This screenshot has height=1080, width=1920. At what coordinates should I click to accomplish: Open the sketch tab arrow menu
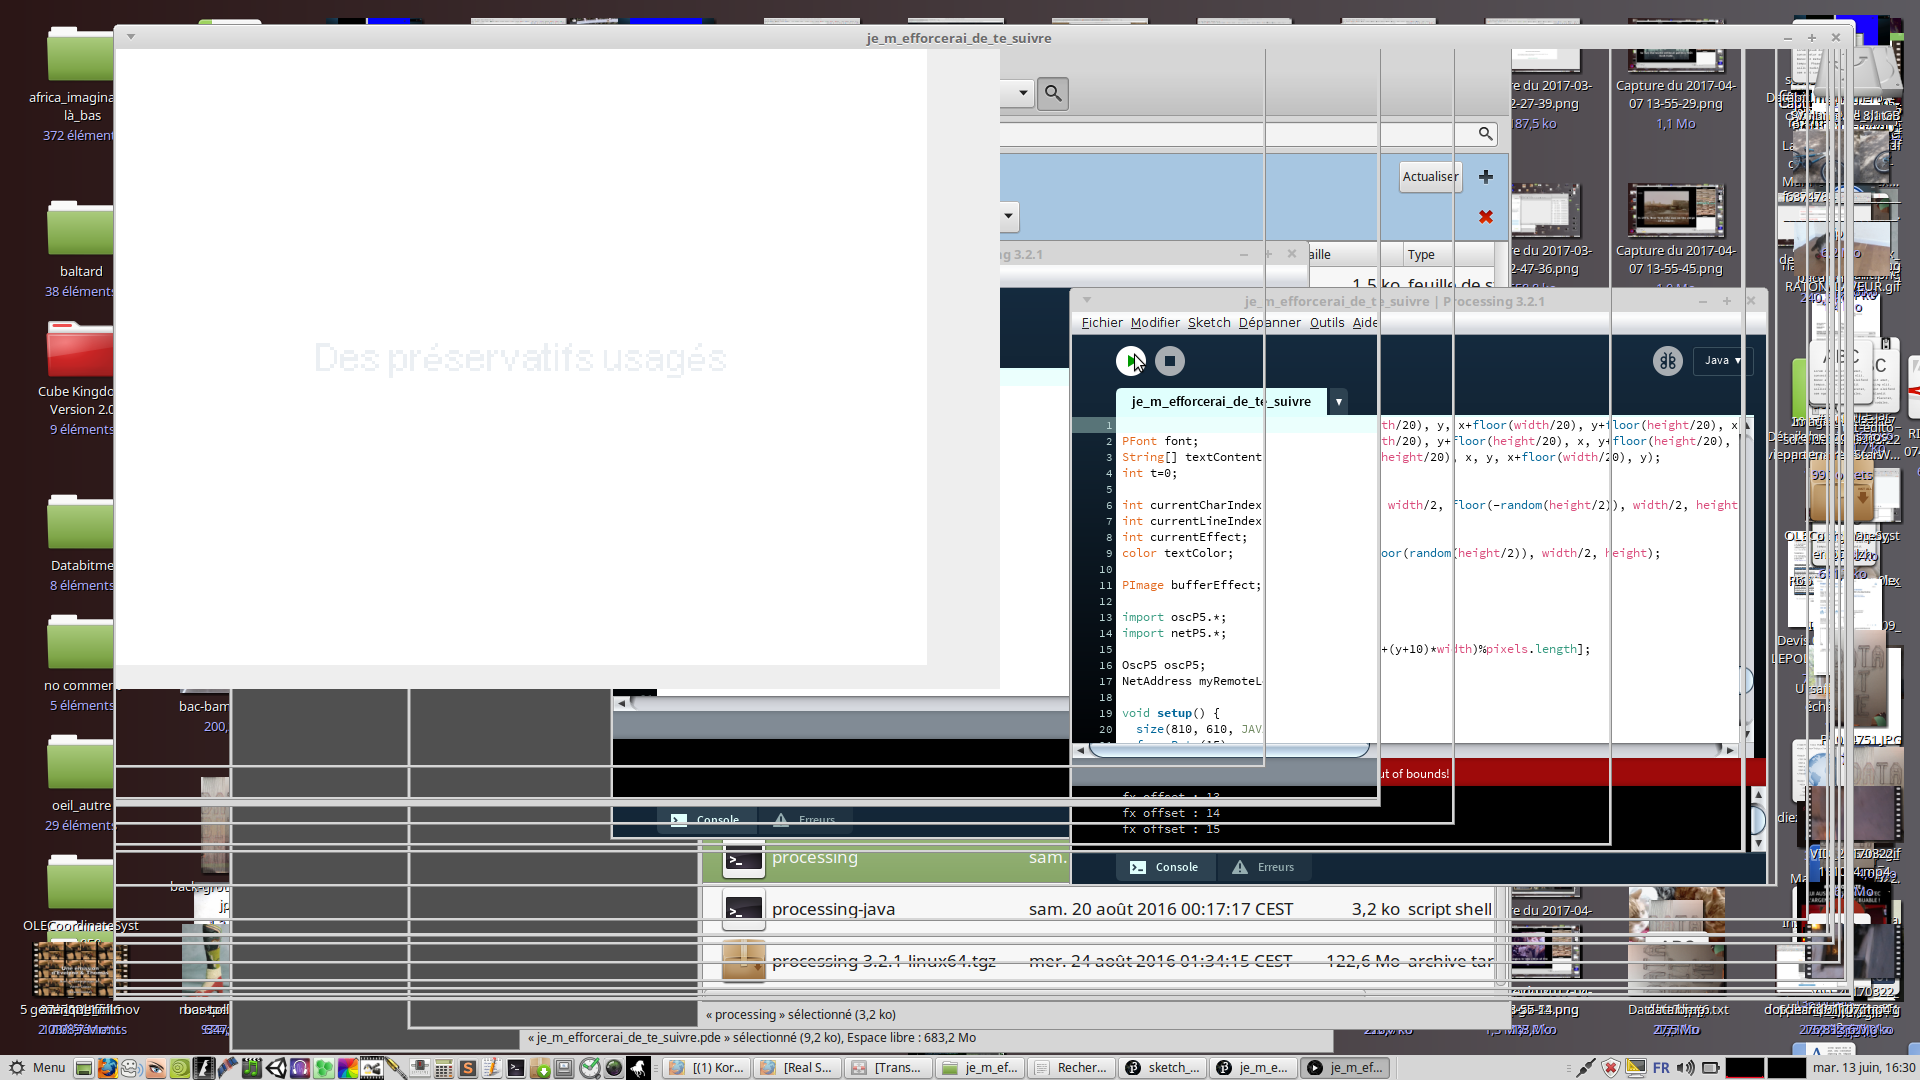[x=1338, y=402]
